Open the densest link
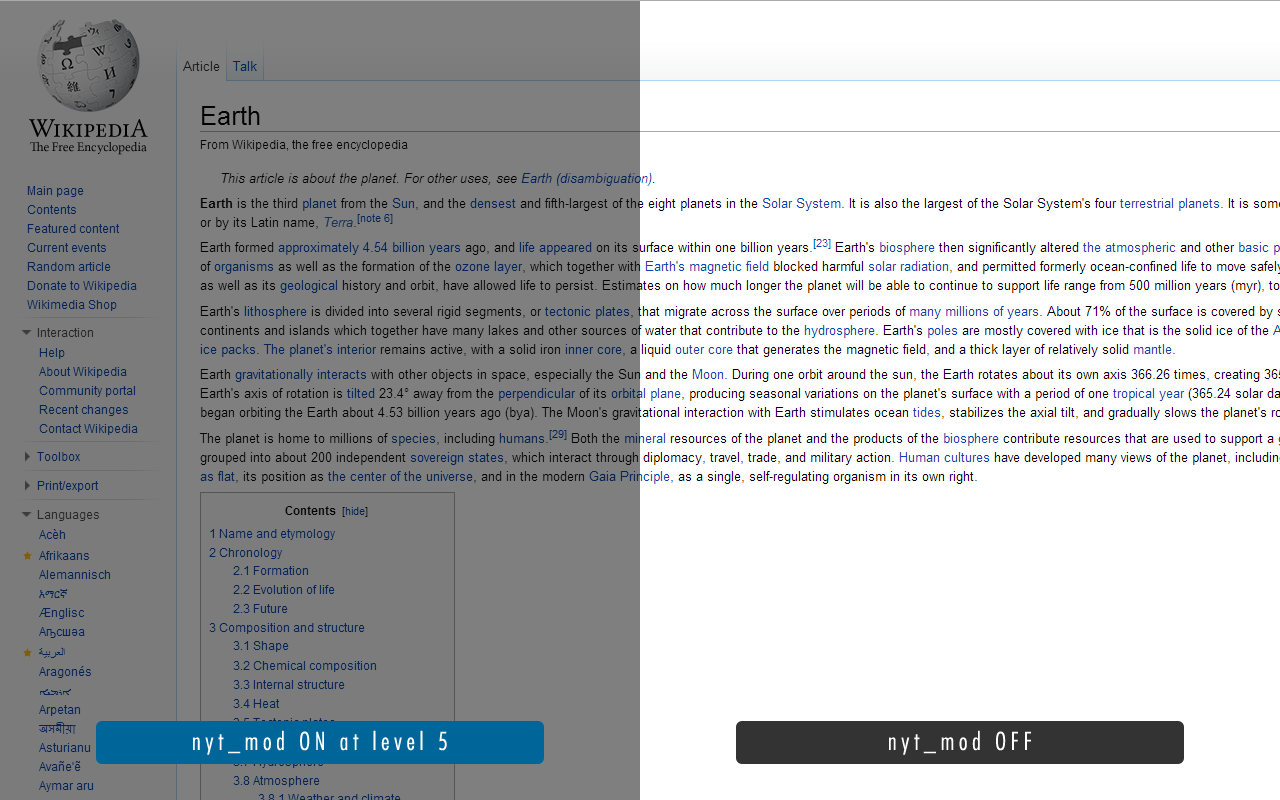The width and height of the screenshot is (1280, 800). tap(493, 204)
